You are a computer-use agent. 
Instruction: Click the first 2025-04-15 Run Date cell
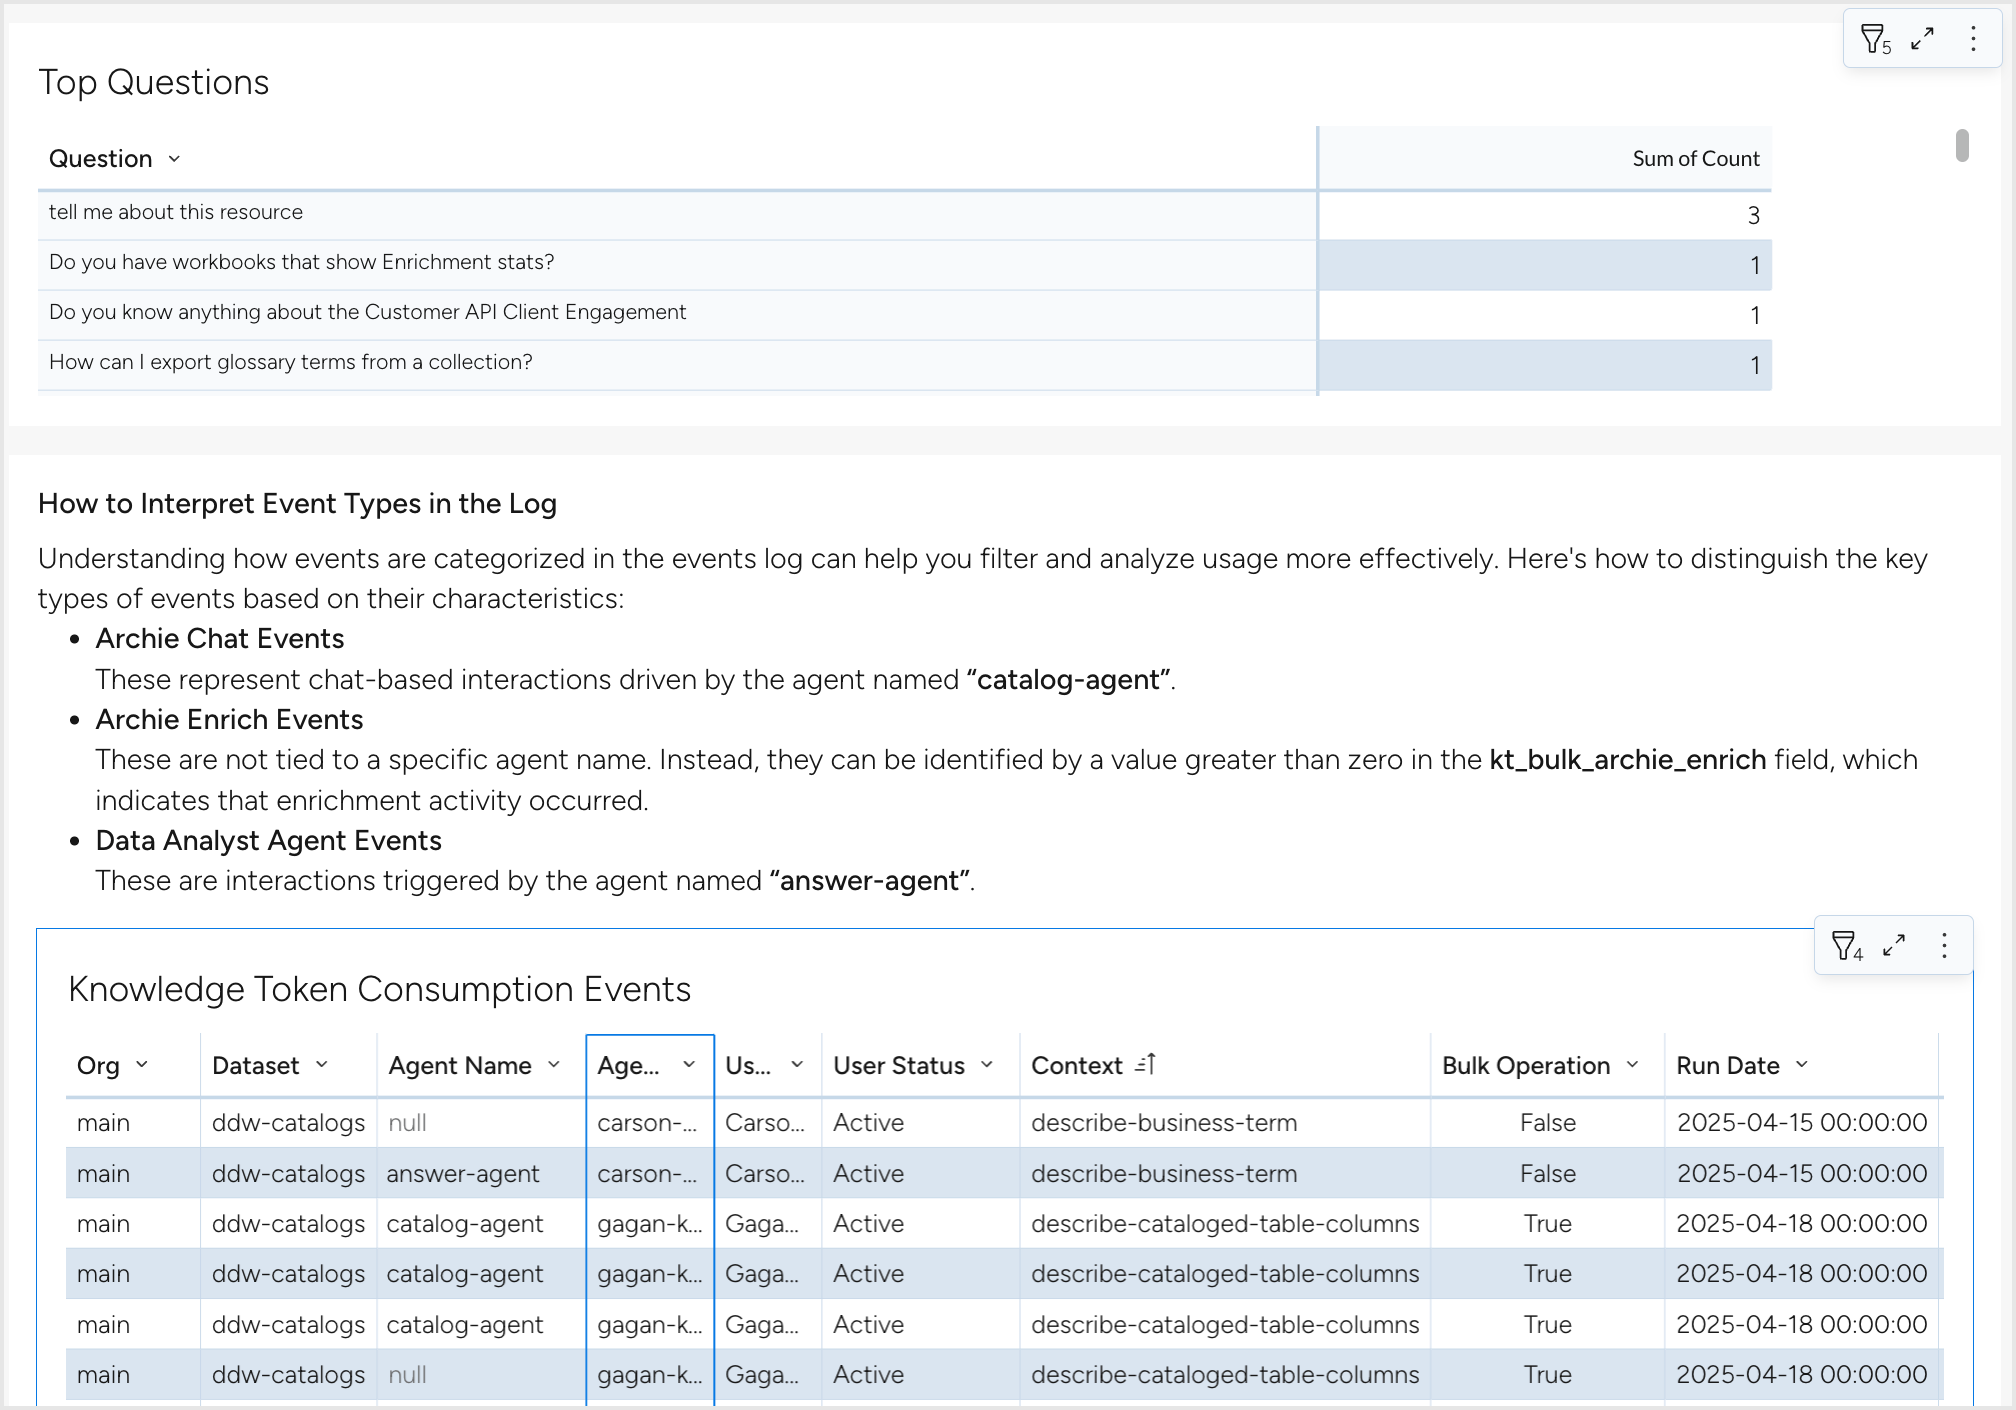(x=1802, y=1123)
